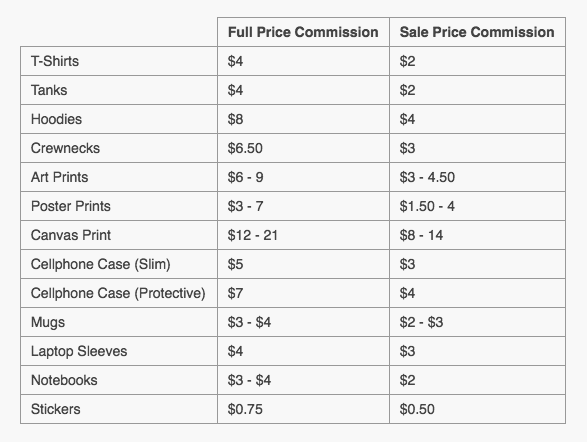Screen dimensions: 587x442
Task: Click the Sale Price Commission column header
Action: pos(477,32)
